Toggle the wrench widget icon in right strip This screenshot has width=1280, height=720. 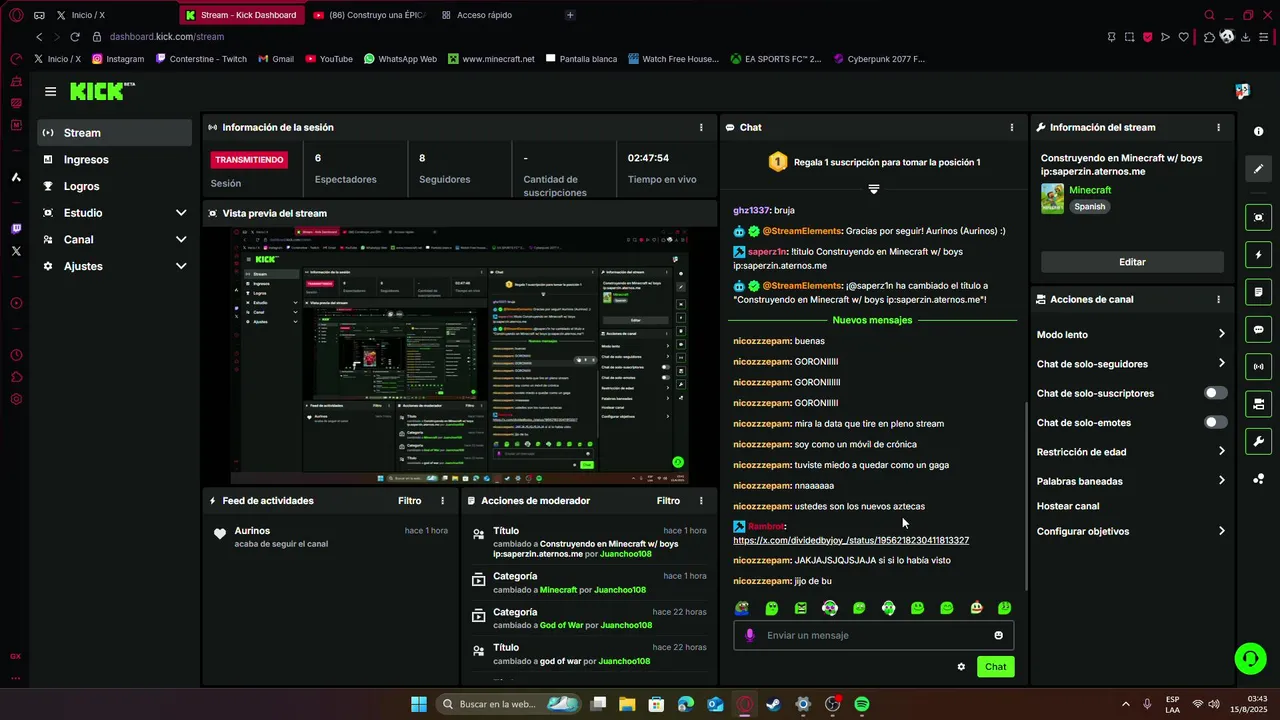point(1258,441)
